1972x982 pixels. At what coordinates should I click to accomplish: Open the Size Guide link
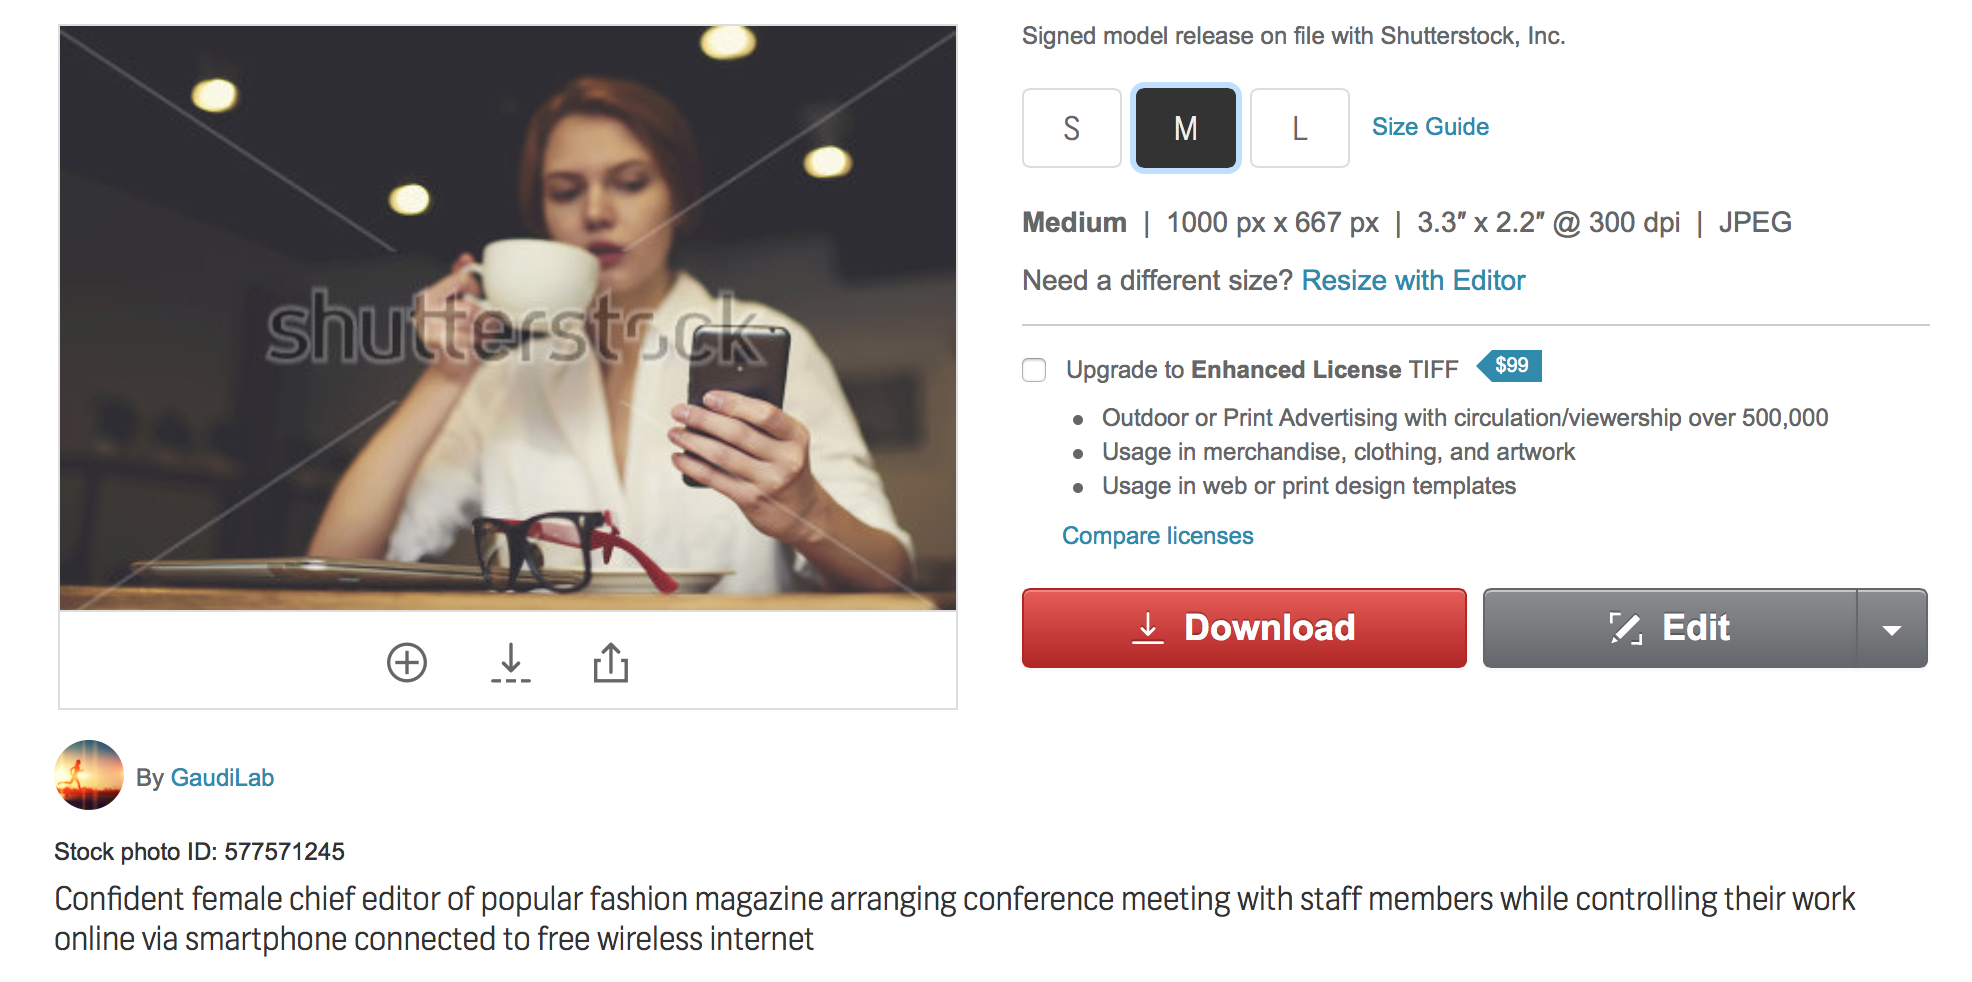click(x=1430, y=127)
